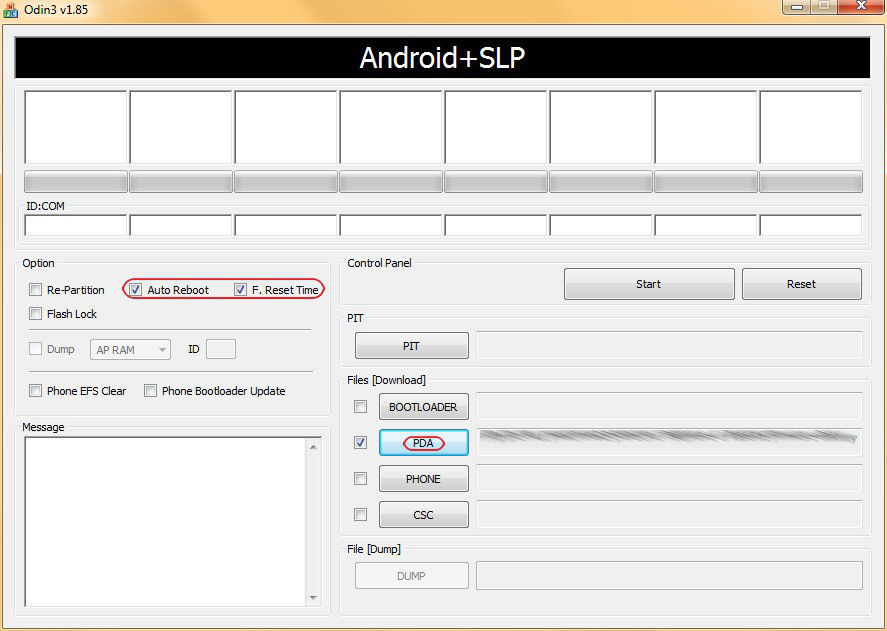887x631 pixels.
Task: Click the Odin3 app icon in title bar
Action: [x=11, y=9]
